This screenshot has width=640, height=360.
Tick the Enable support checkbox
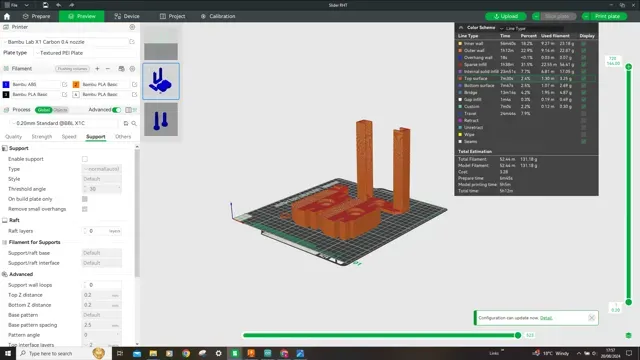pyautogui.click(x=84, y=159)
